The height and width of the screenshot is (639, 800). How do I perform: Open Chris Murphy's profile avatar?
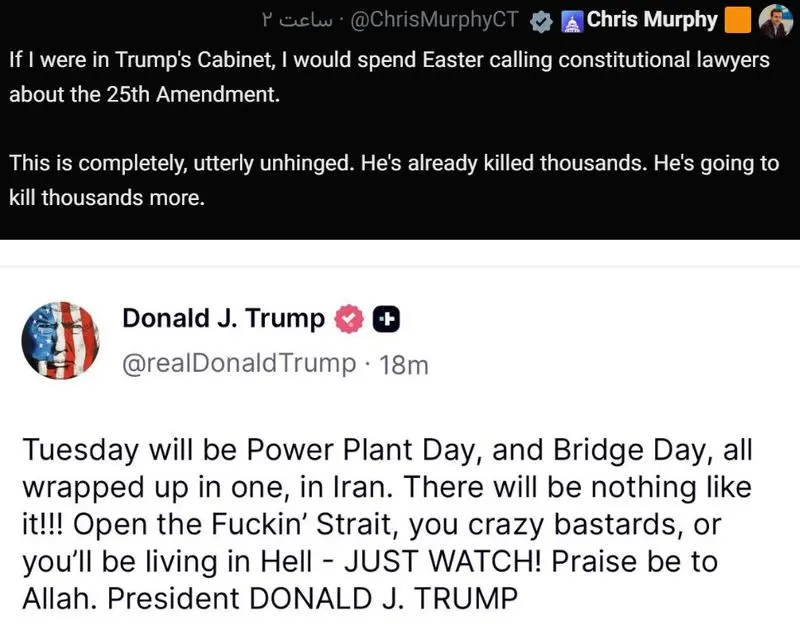pos(776,20)
